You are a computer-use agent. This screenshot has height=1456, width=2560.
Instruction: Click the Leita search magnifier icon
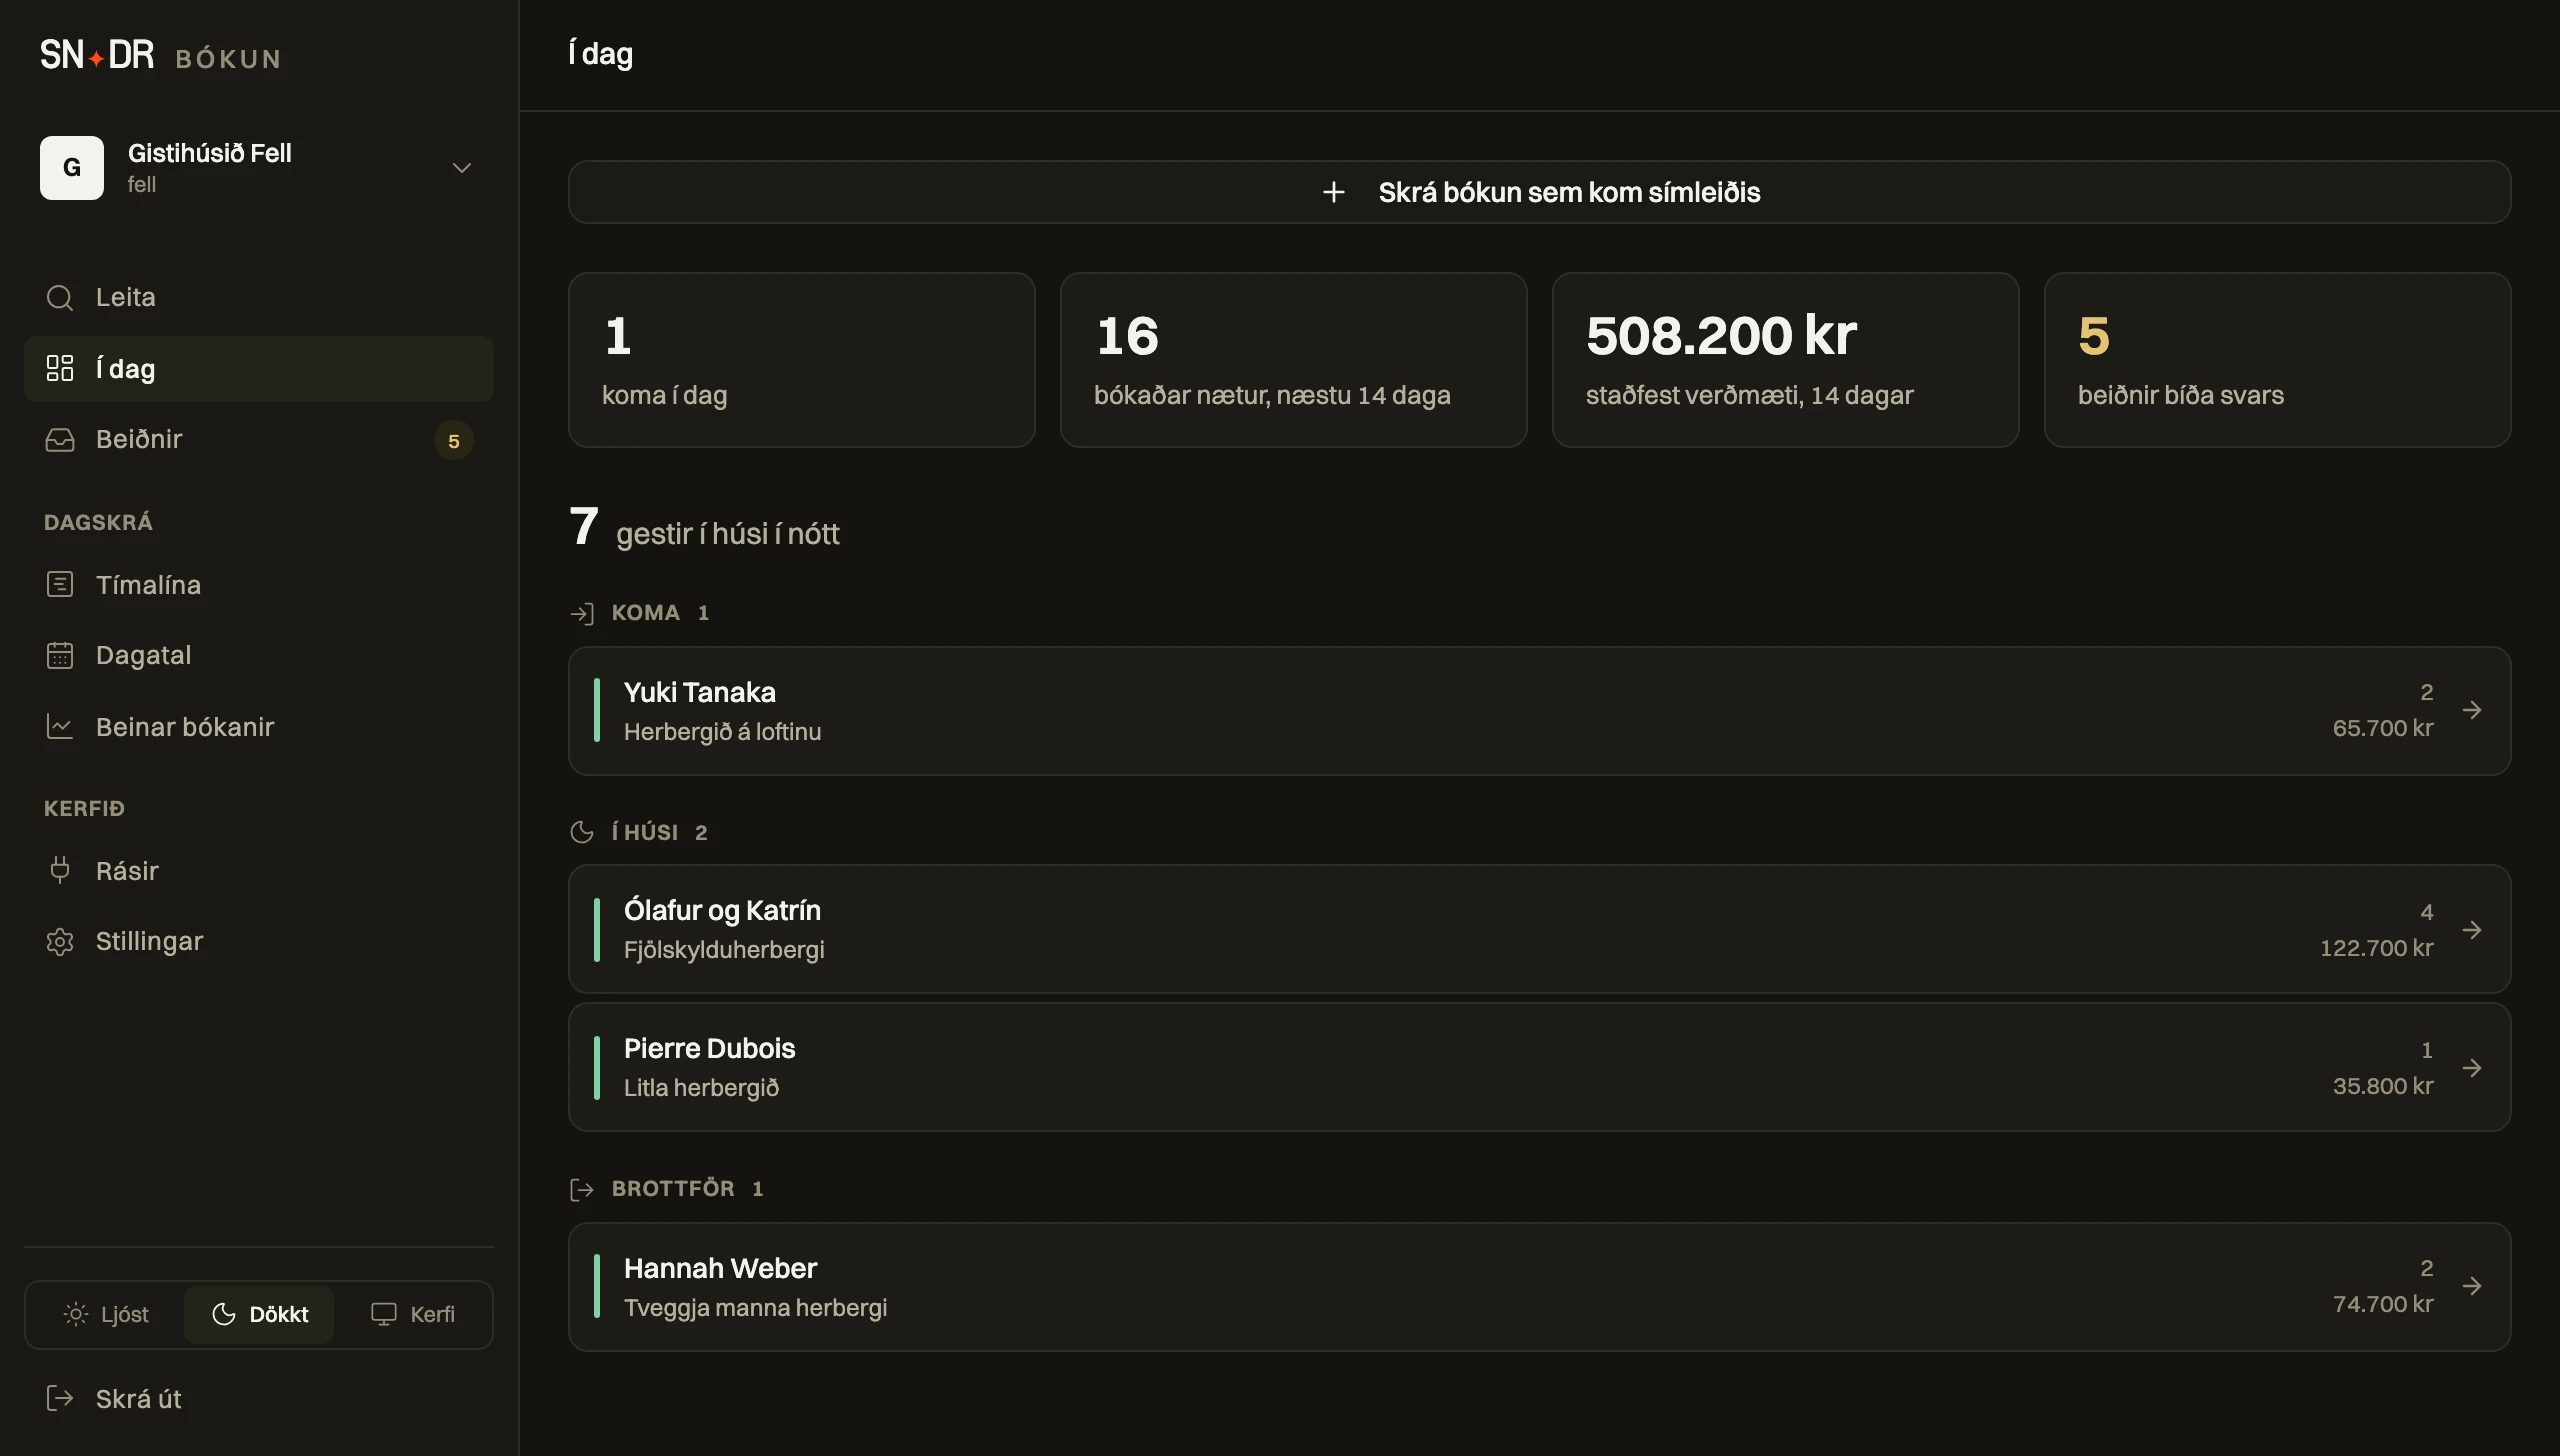[60, 298]
